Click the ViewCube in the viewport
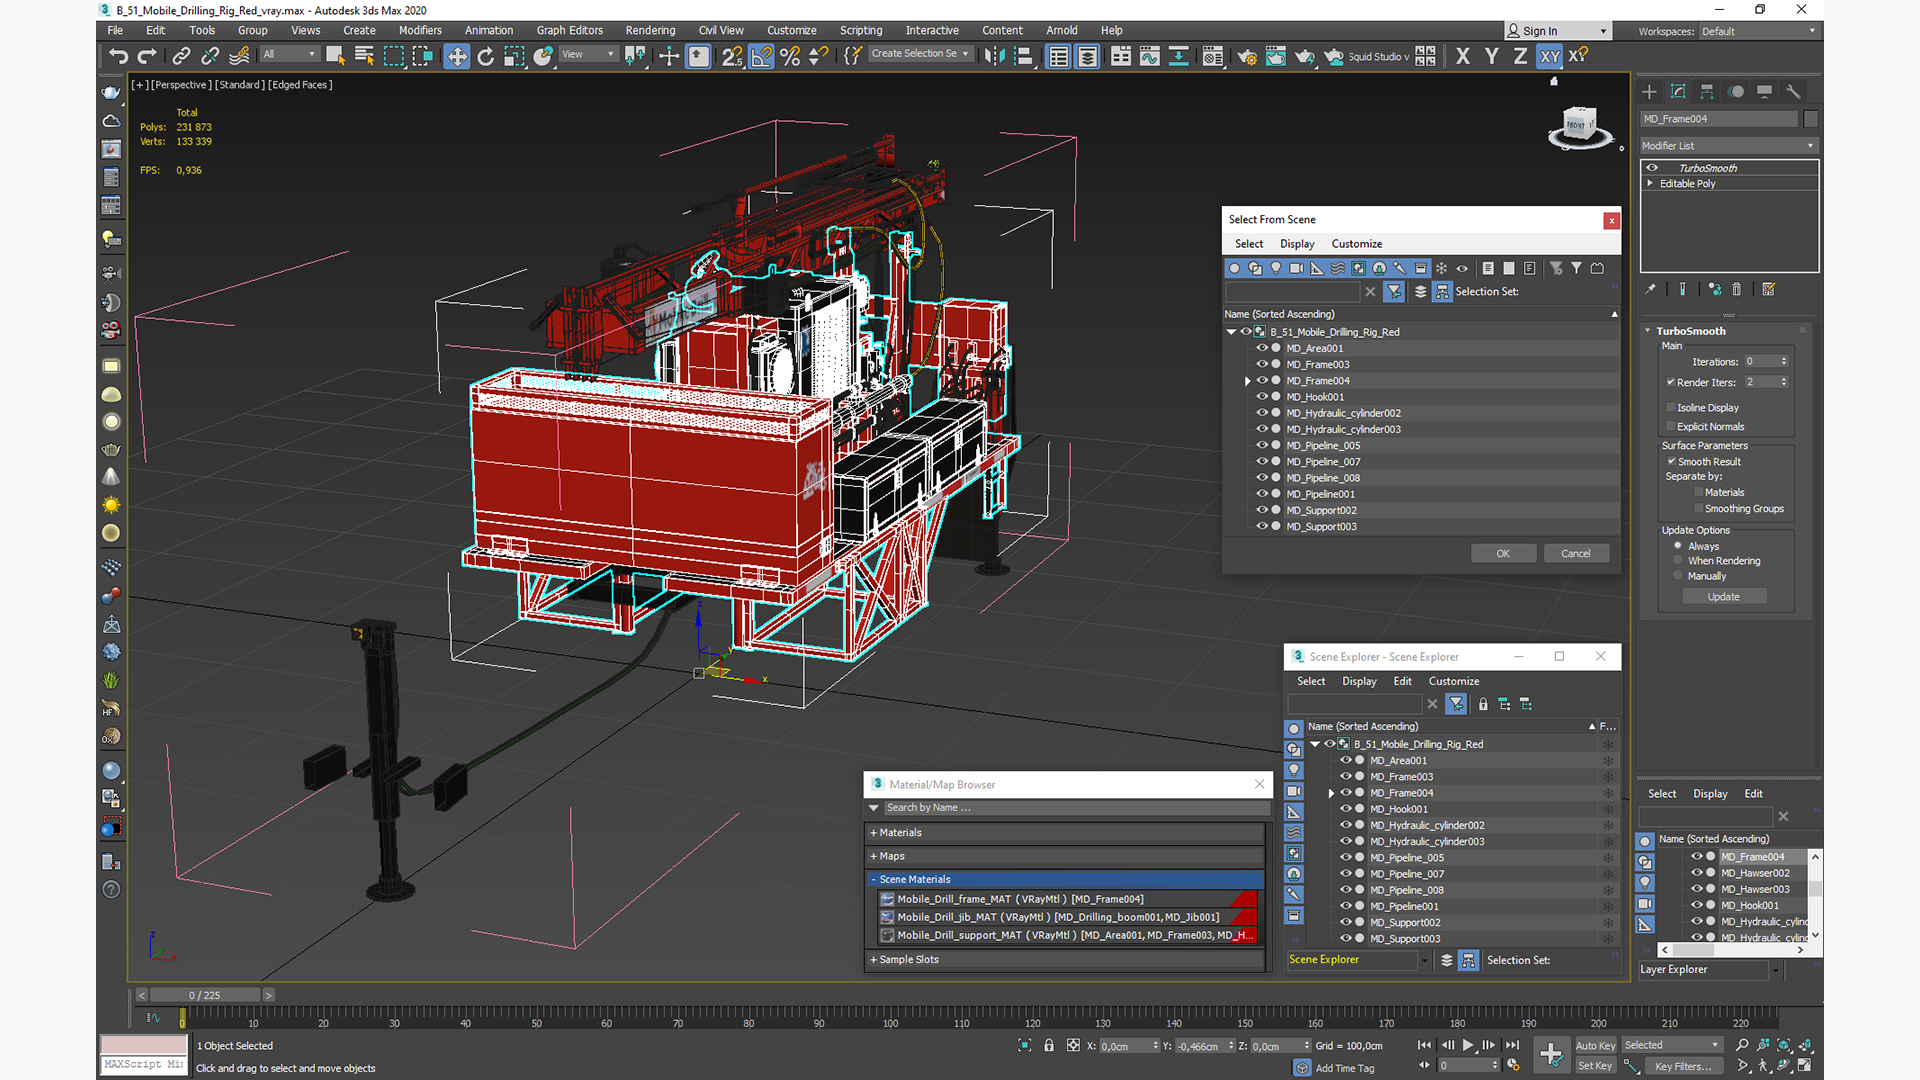 click(1580, 125)
